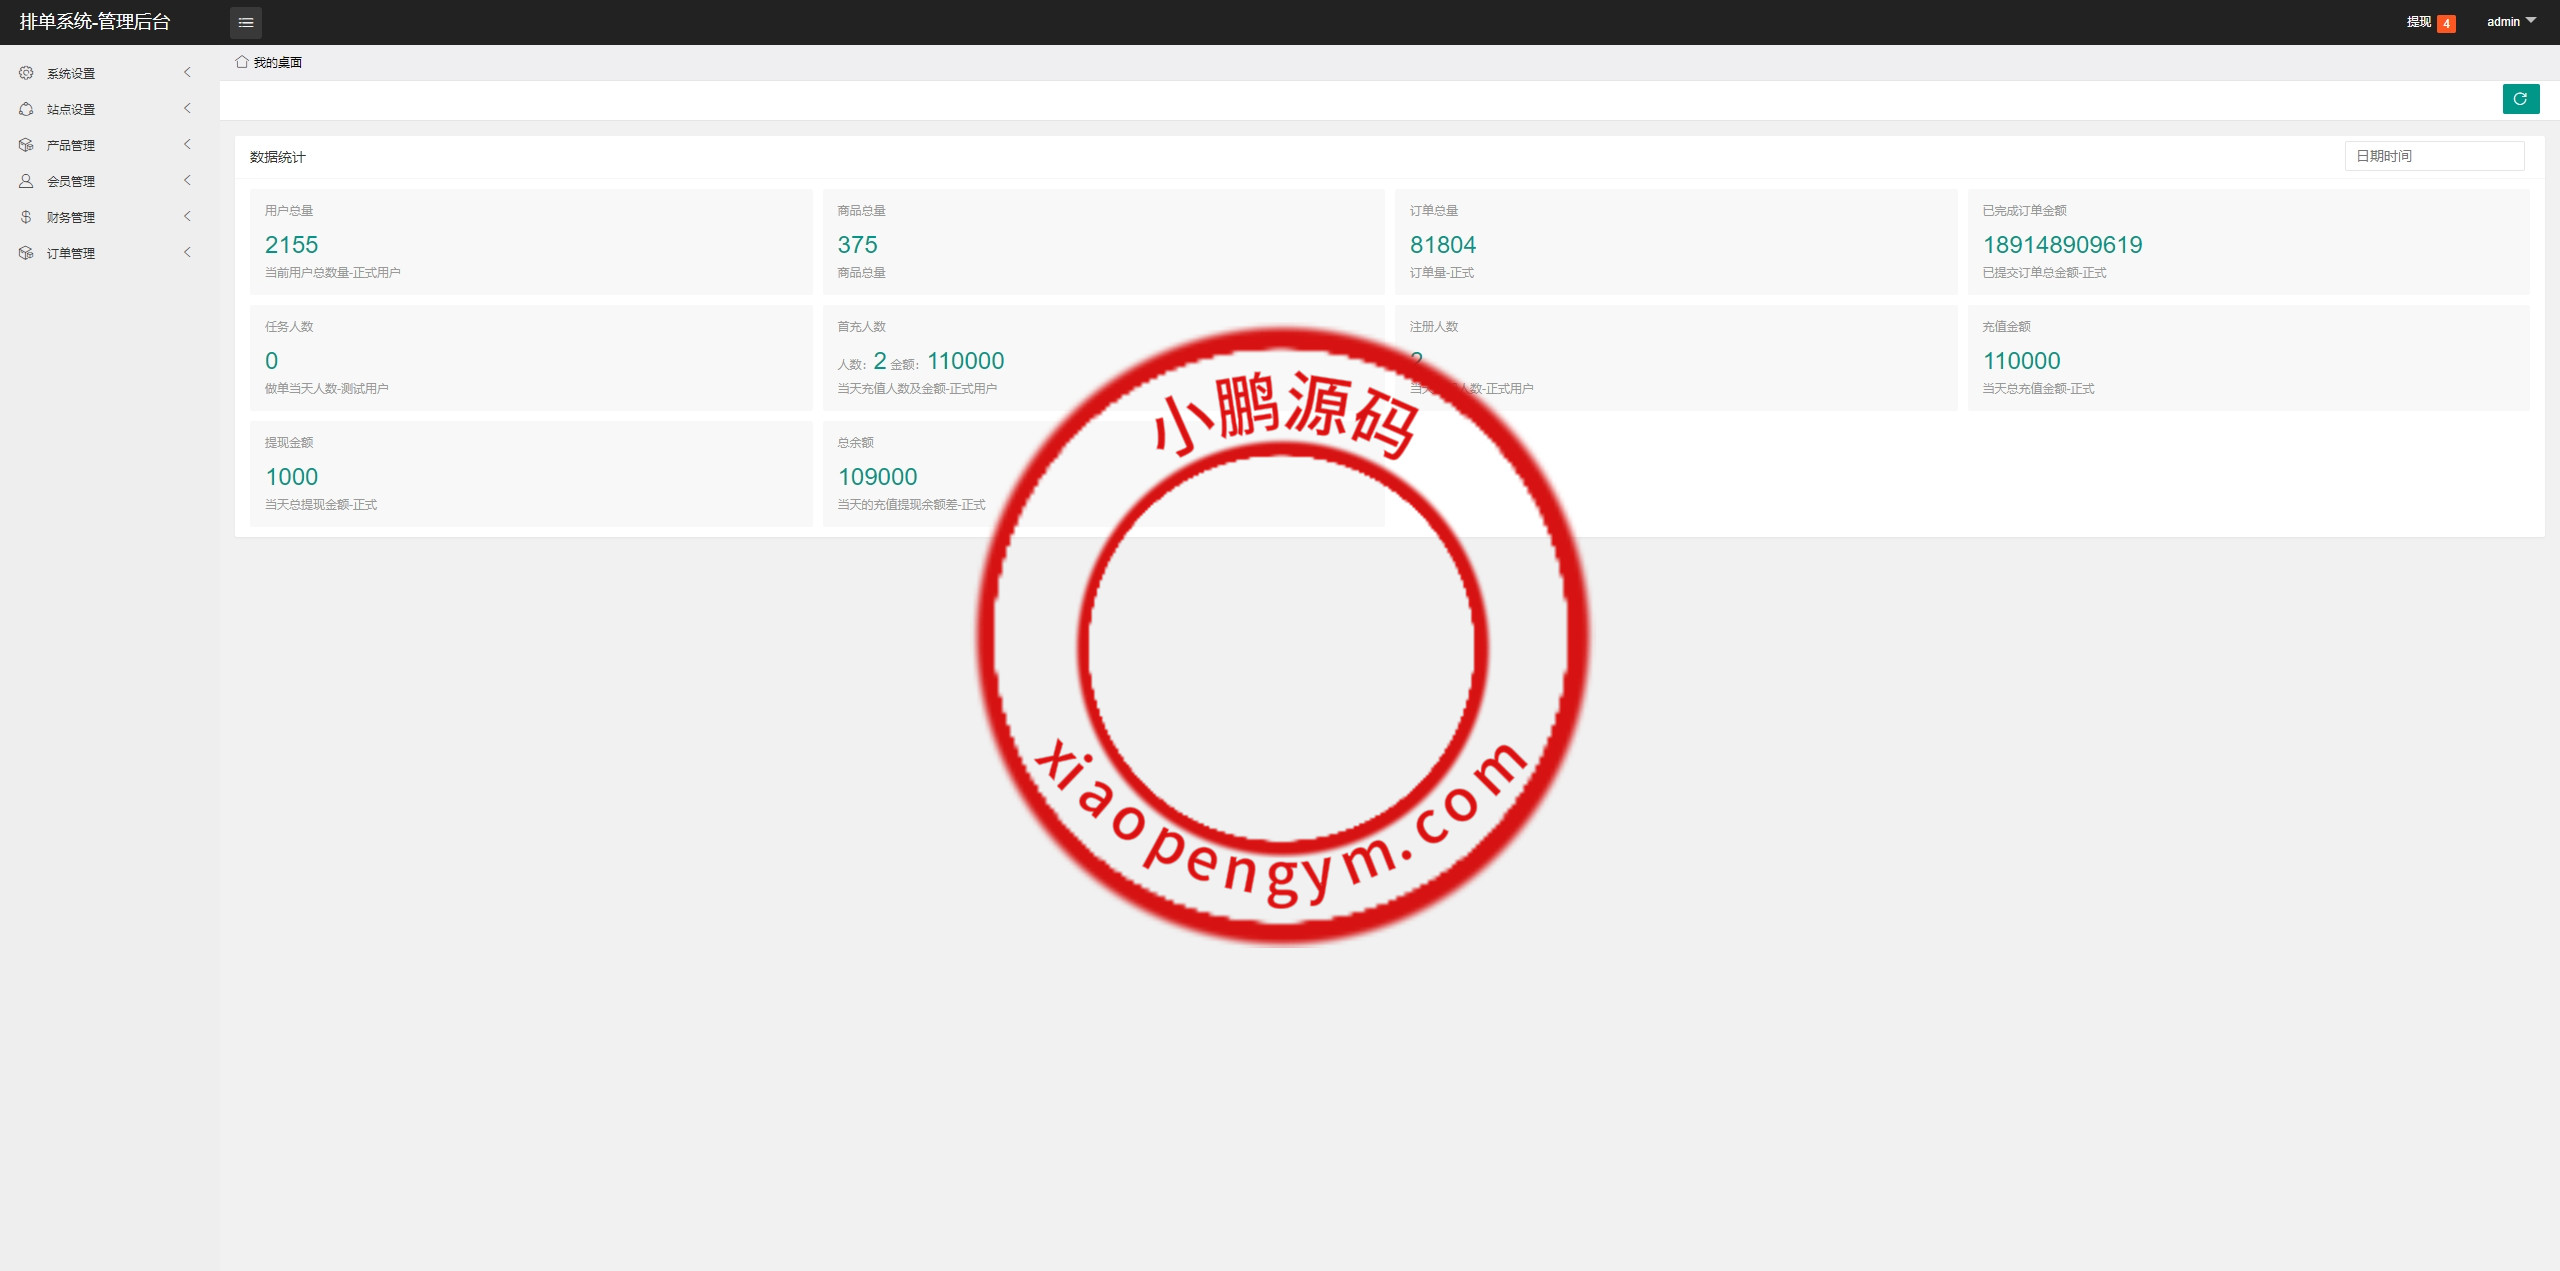2560x1271 pixels.
Task: Open the 产品管理 menu item
Action: point(71,145)
